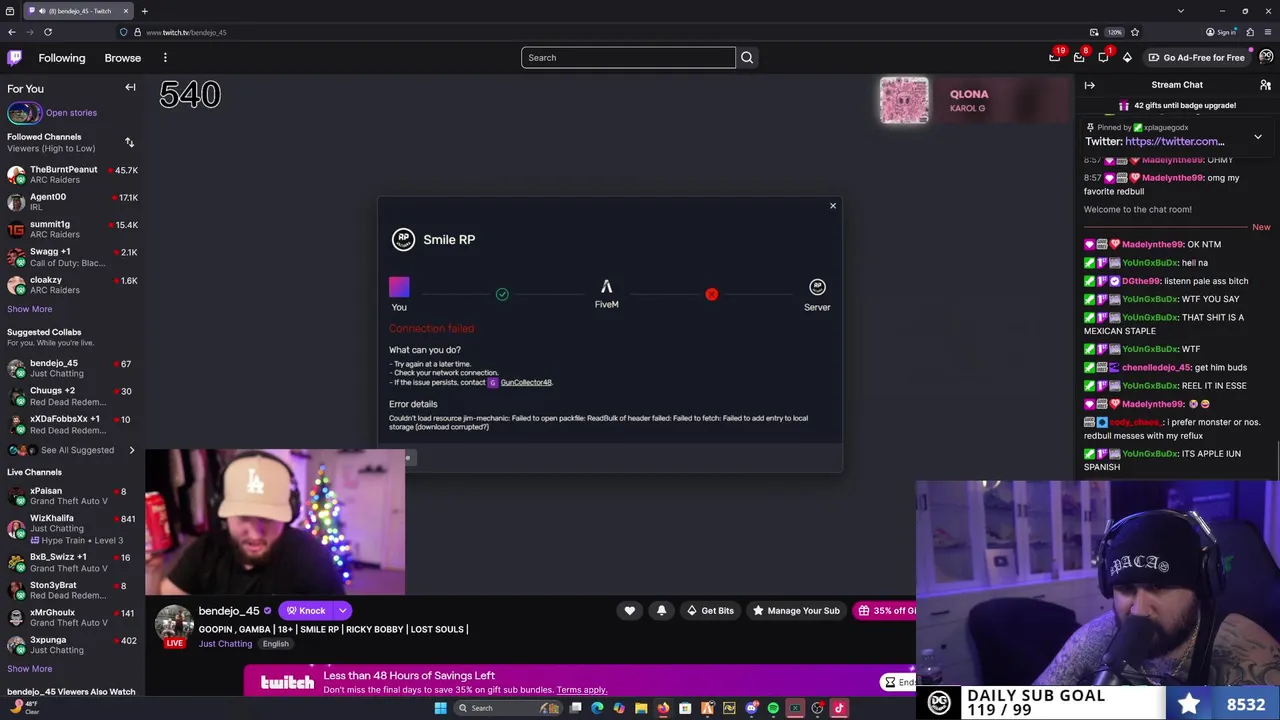The image size is (1280, 720).
Task: Open TheBurntPeanut channel
Action: [72, 175]
